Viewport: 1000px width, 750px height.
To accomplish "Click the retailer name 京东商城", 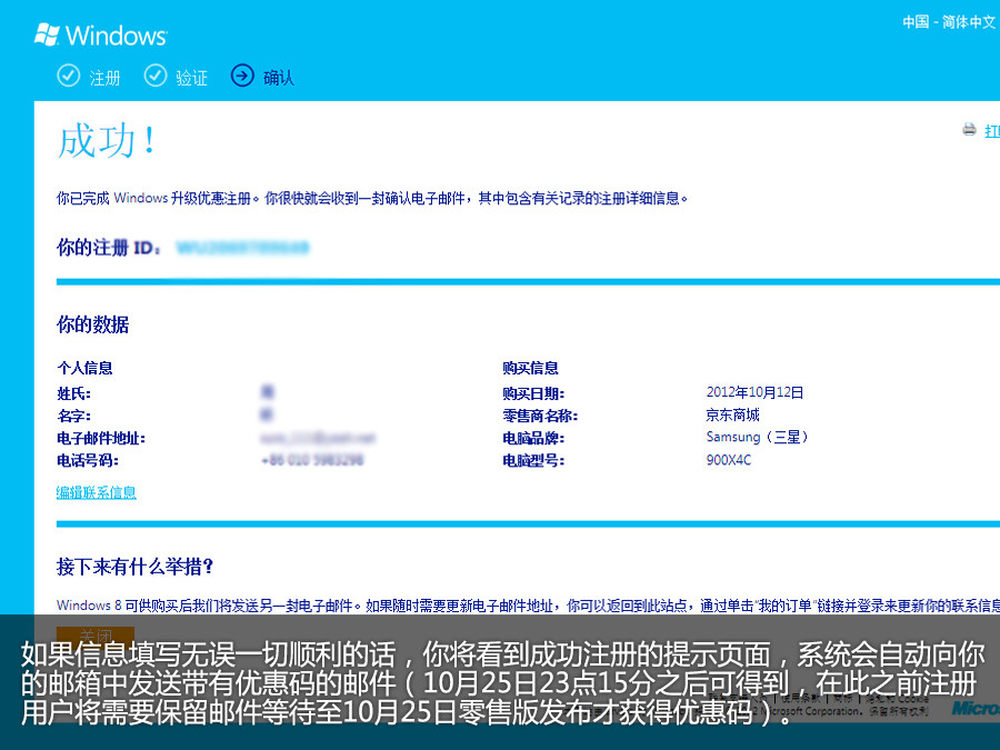I will pyautogui.click(x=733, y=415).
